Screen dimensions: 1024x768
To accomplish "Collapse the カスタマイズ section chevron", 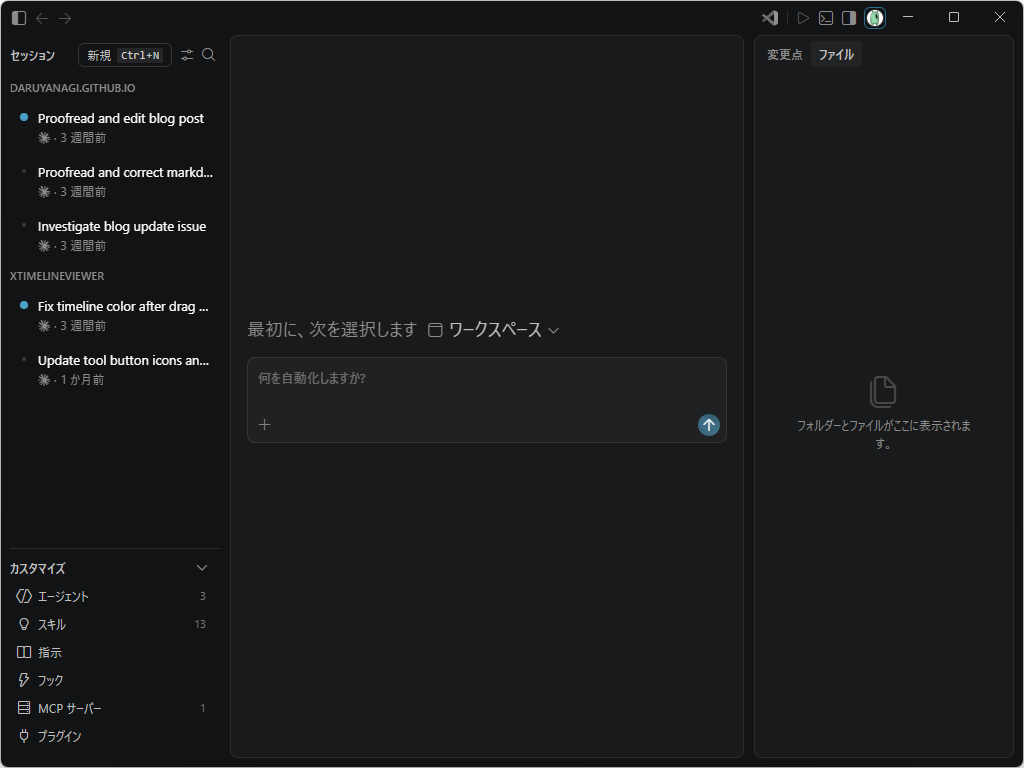I will (x=202, y=568).
